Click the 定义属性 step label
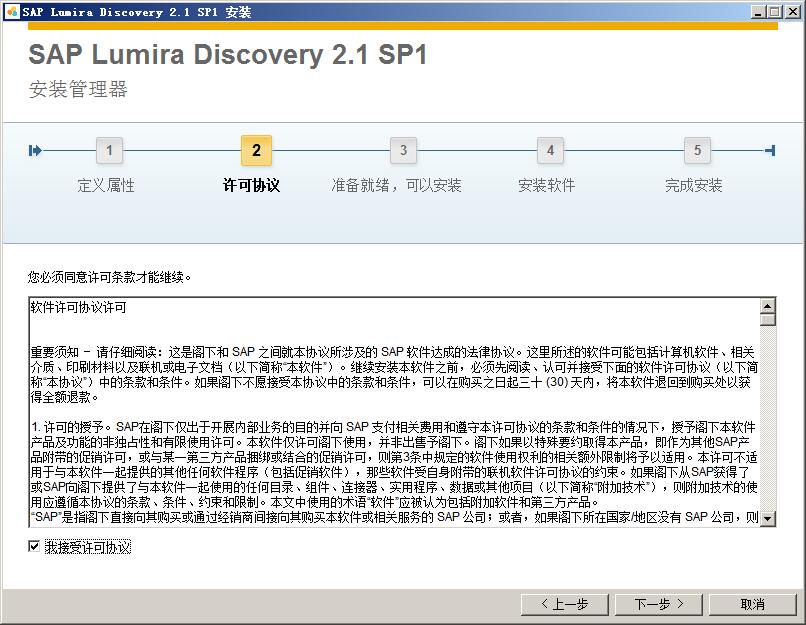Screen dimensions: 806x625 tap(106, 185)
